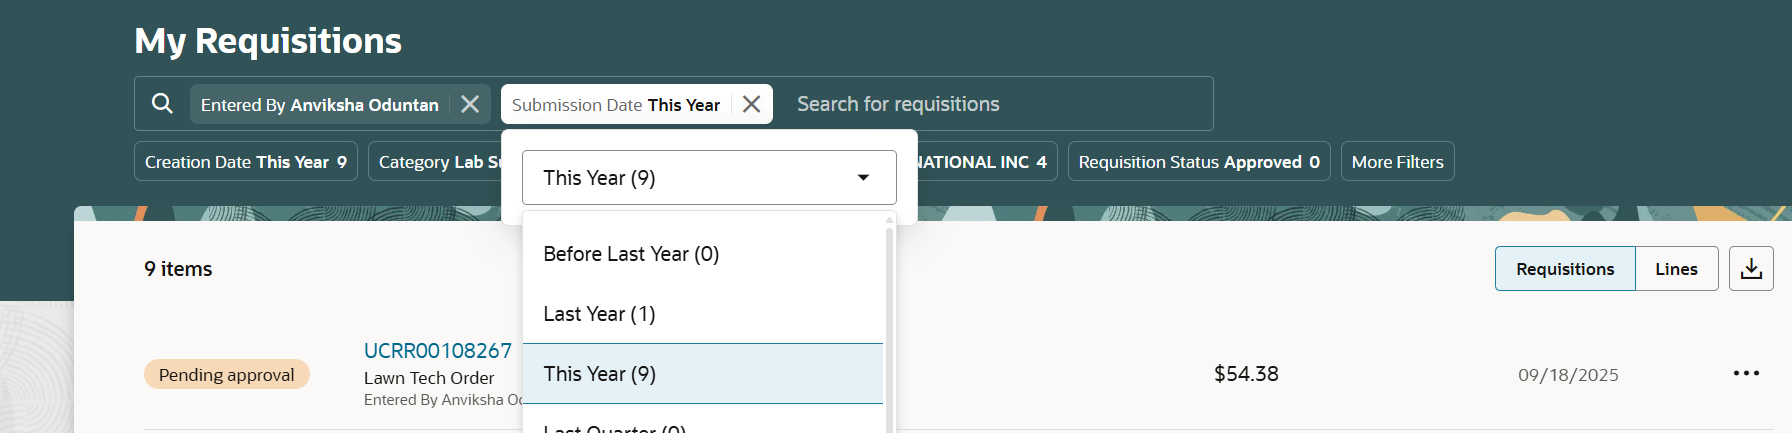
Task: Select Before Last Year (0) option
Action: [631, 254]
